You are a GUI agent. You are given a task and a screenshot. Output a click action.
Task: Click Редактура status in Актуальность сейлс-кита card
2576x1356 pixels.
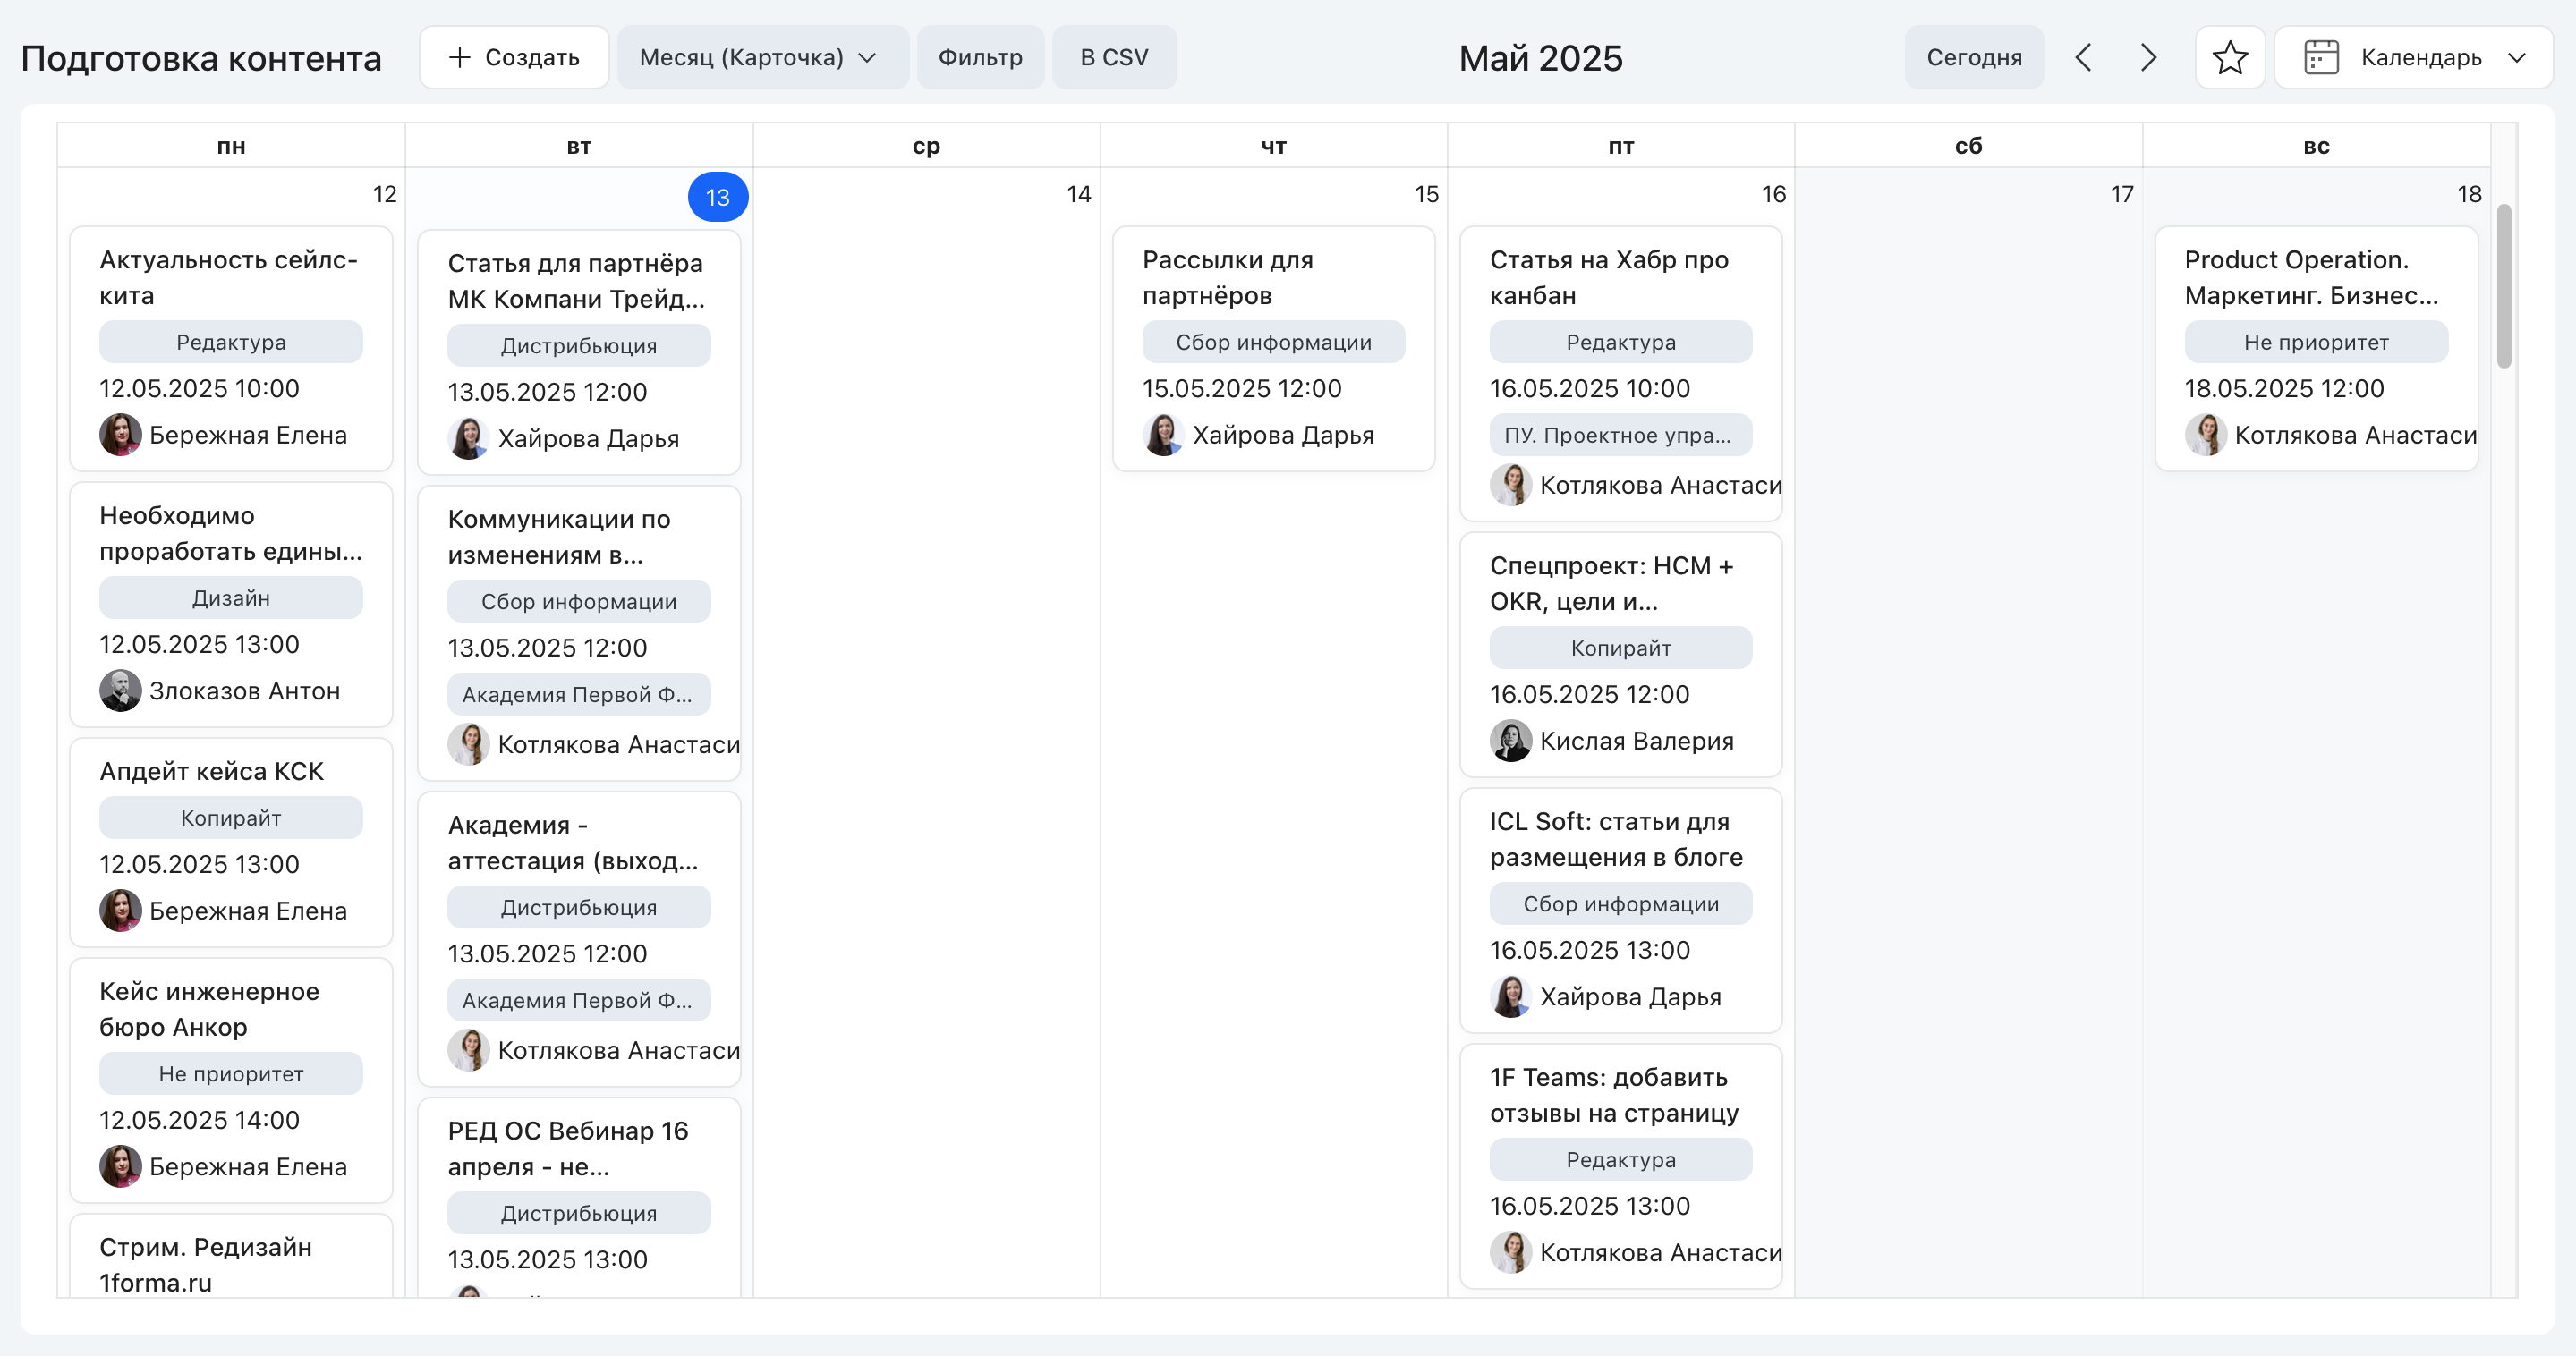231,342
